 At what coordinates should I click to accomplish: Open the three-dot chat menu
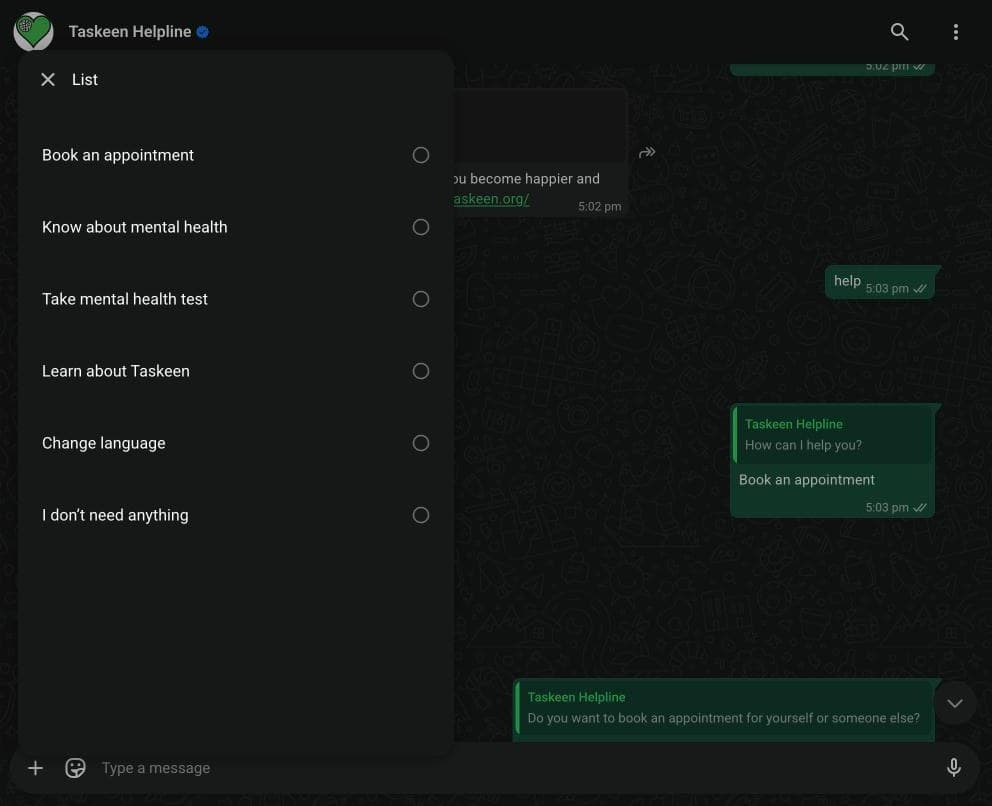955,32
